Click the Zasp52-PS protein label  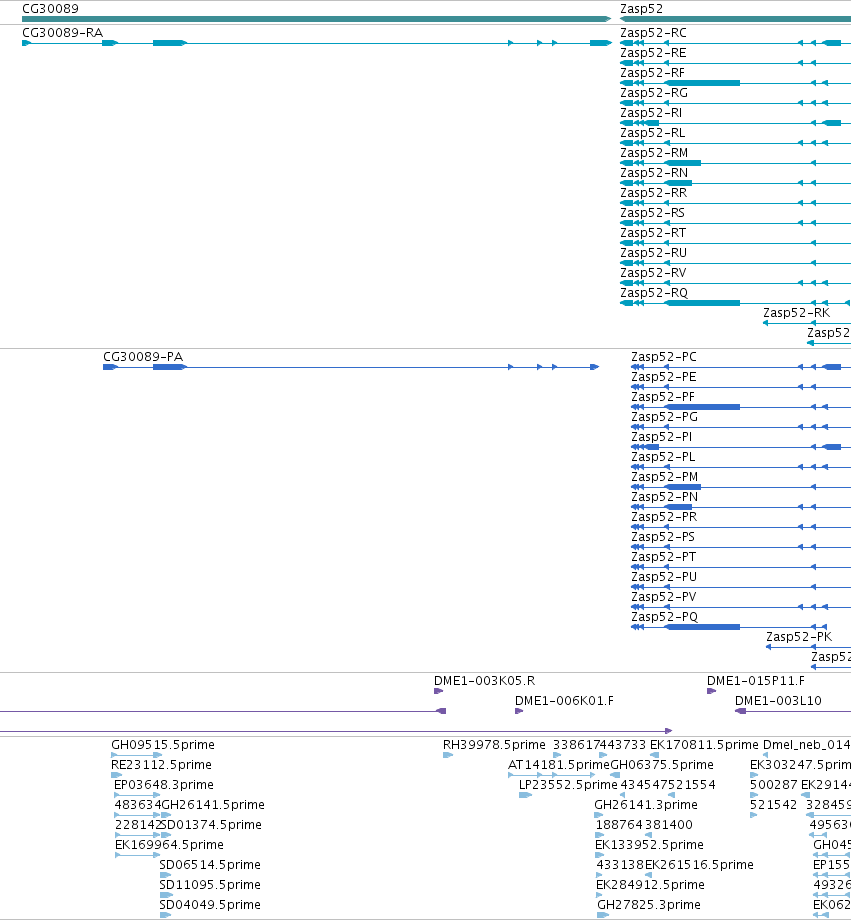663,536
